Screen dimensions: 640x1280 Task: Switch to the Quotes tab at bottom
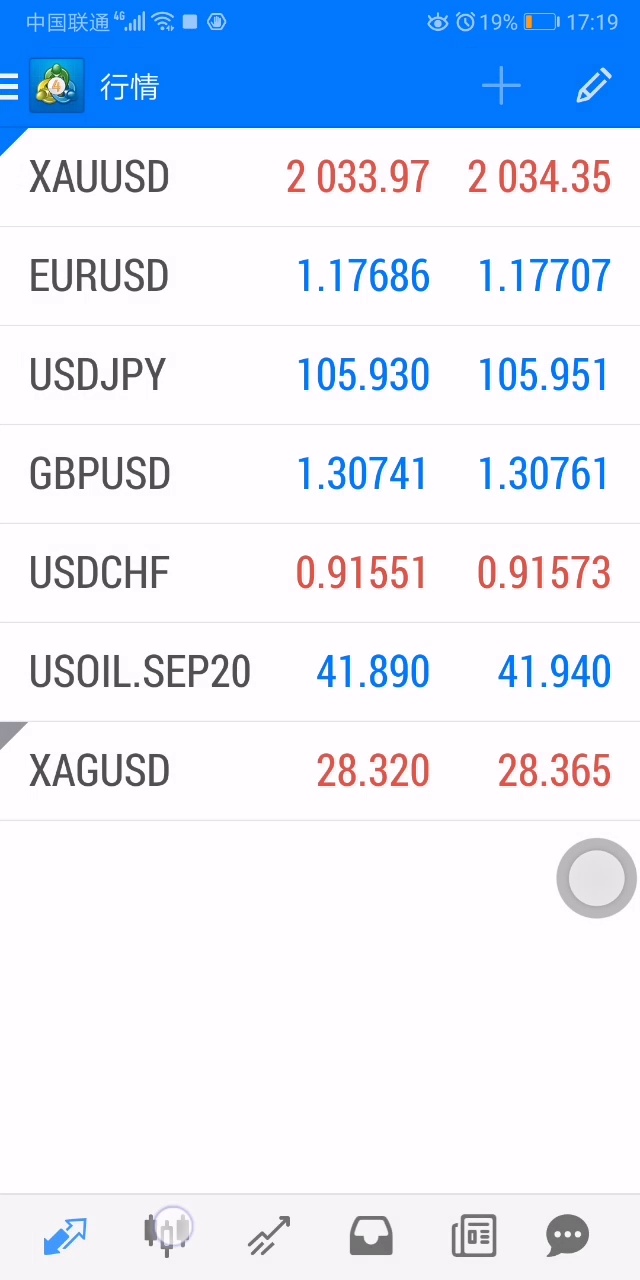65,1236
